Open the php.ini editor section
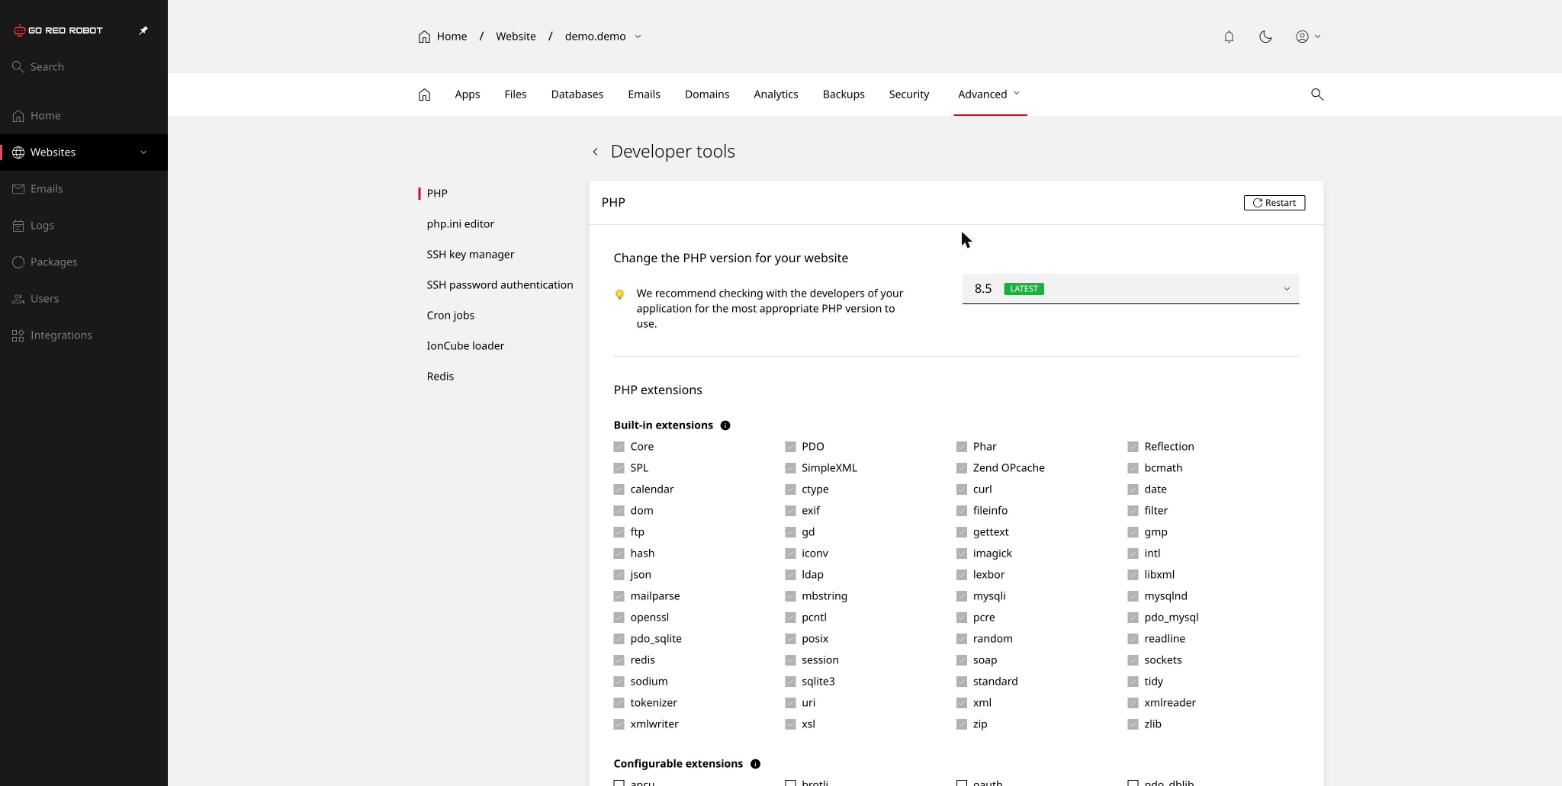The width and height of the screenshot is (1562, 786). (460, 224)
